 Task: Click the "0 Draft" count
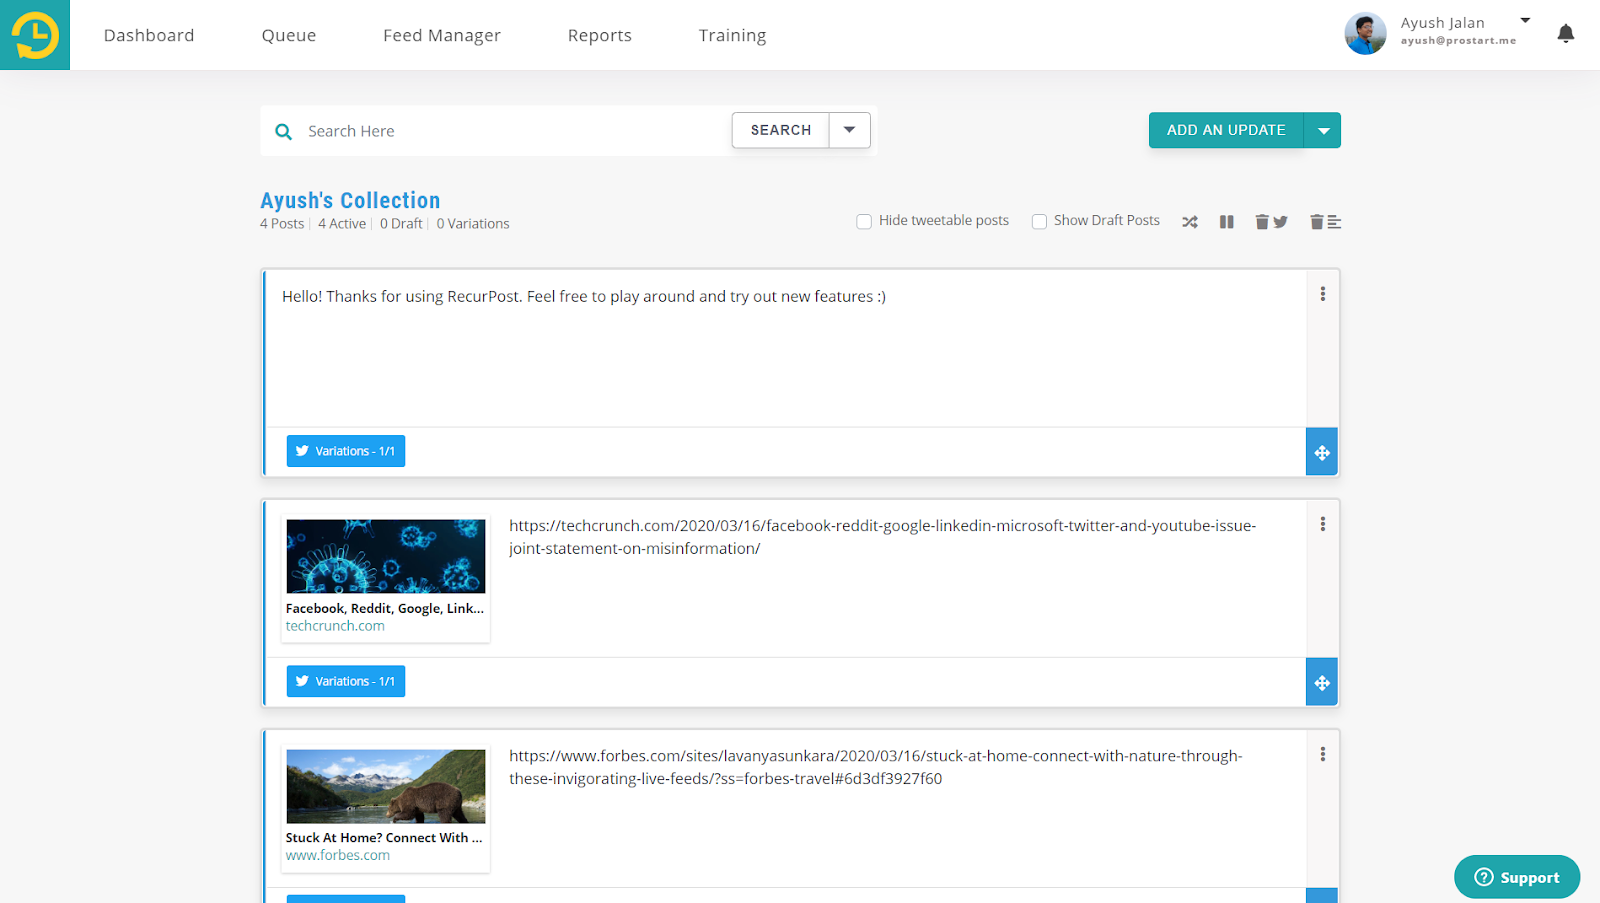pyautogui.click(x=401, y=224)
